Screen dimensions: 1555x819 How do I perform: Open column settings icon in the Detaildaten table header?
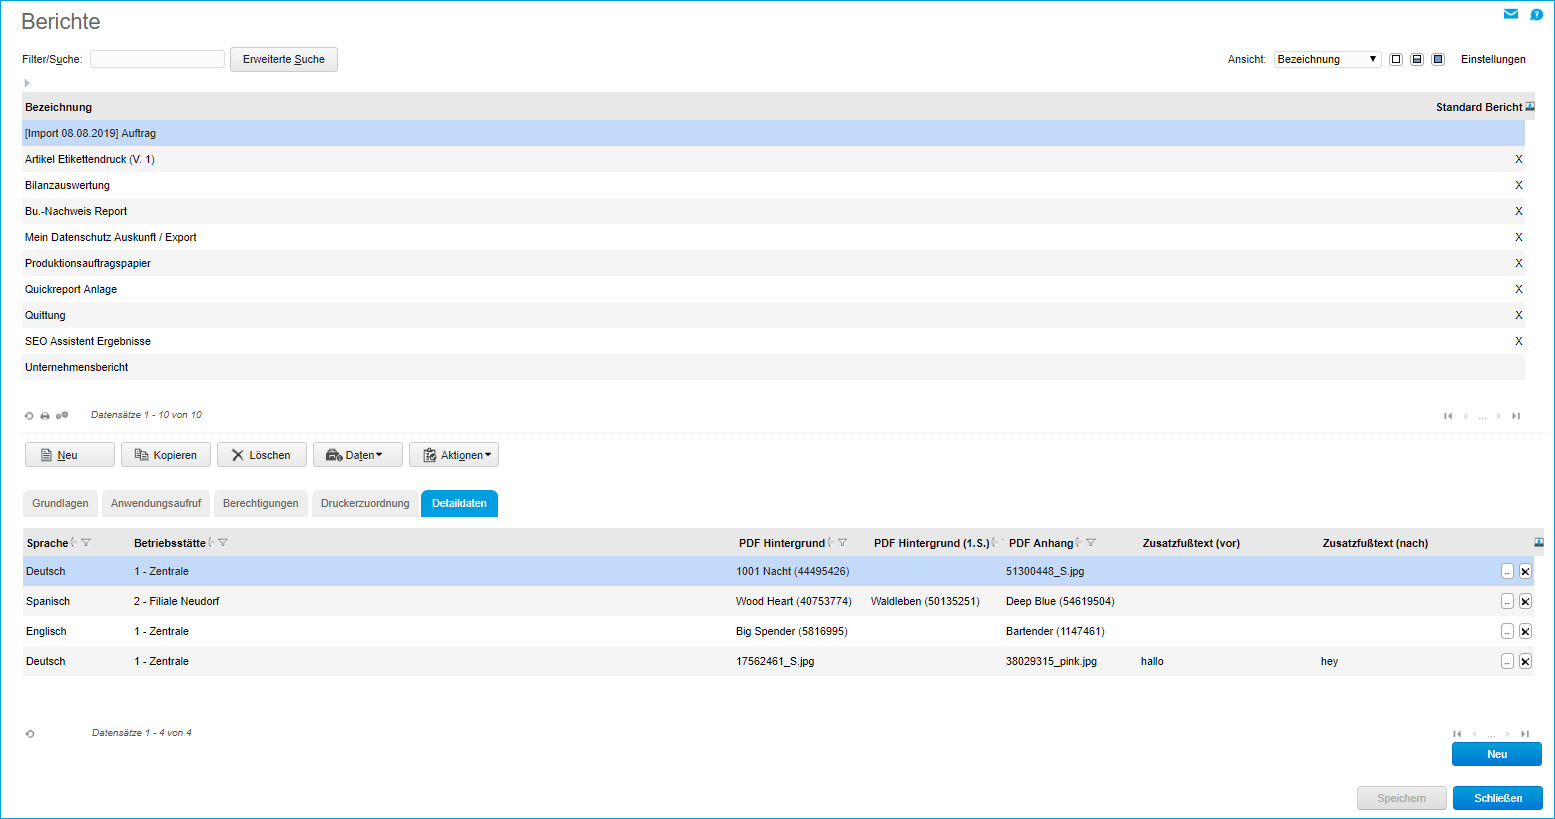pyautogui.click(x=1539, y=542)
